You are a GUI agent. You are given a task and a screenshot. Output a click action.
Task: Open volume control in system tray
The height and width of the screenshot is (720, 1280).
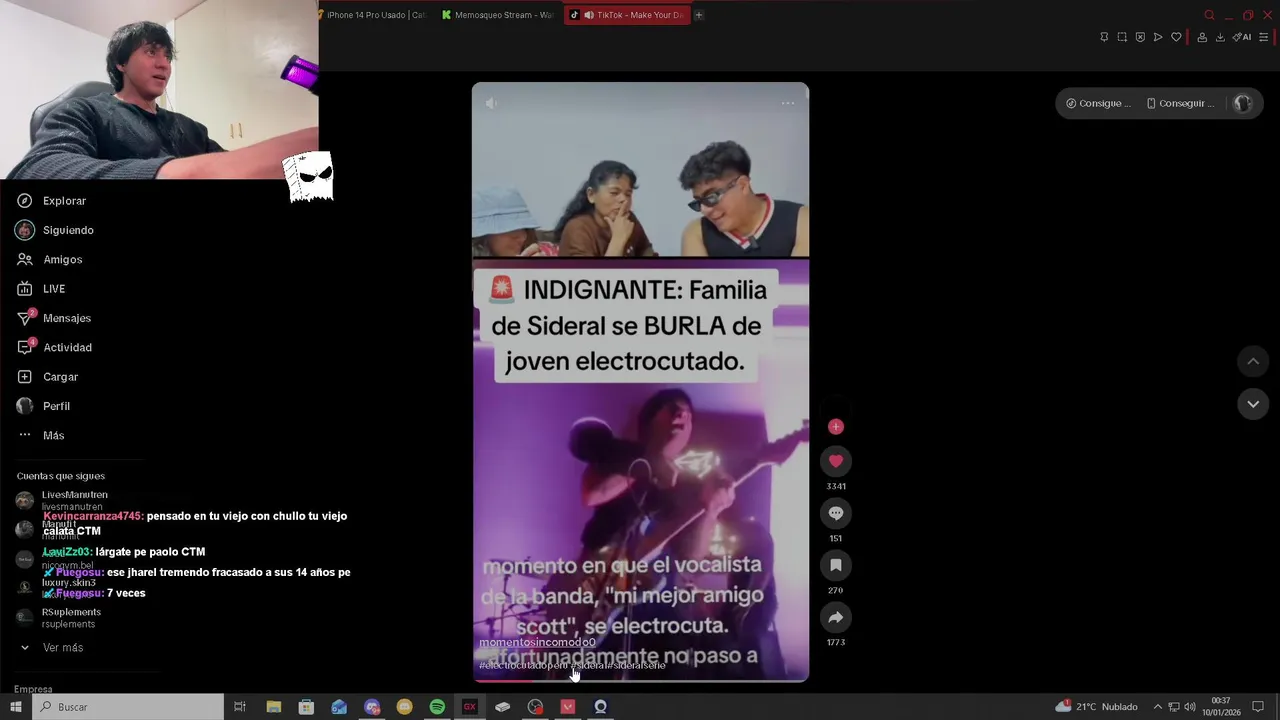click(1190, 707)
